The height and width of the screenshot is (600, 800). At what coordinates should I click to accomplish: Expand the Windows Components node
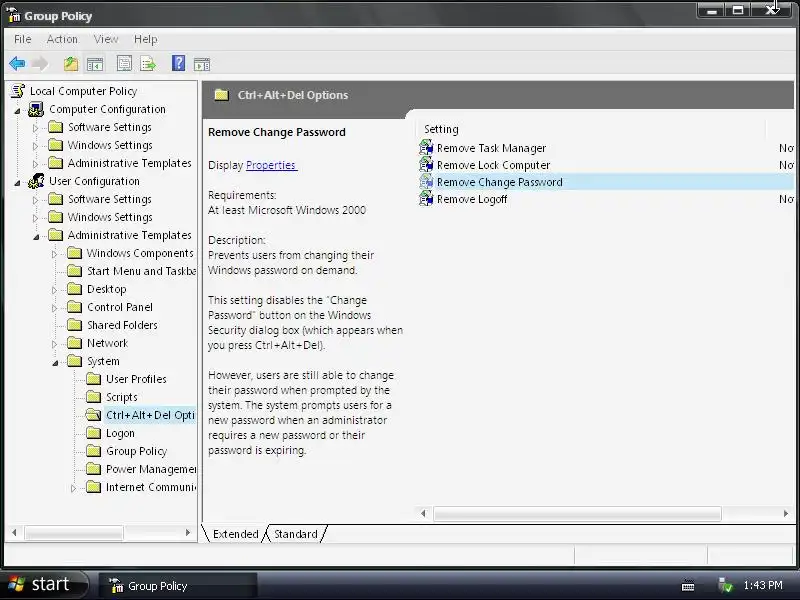[x=54, y=254]
